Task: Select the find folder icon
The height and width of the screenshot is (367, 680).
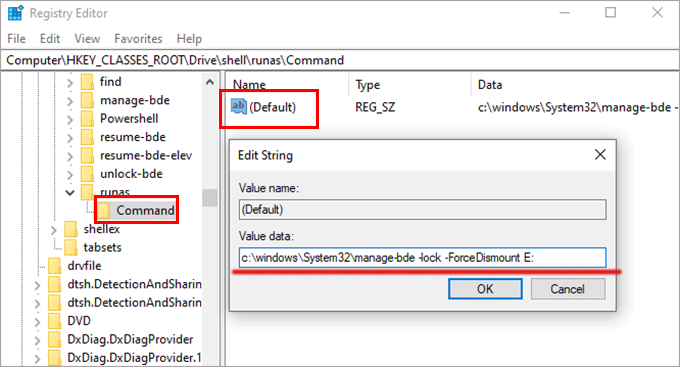Action: (x=87, y=82)
